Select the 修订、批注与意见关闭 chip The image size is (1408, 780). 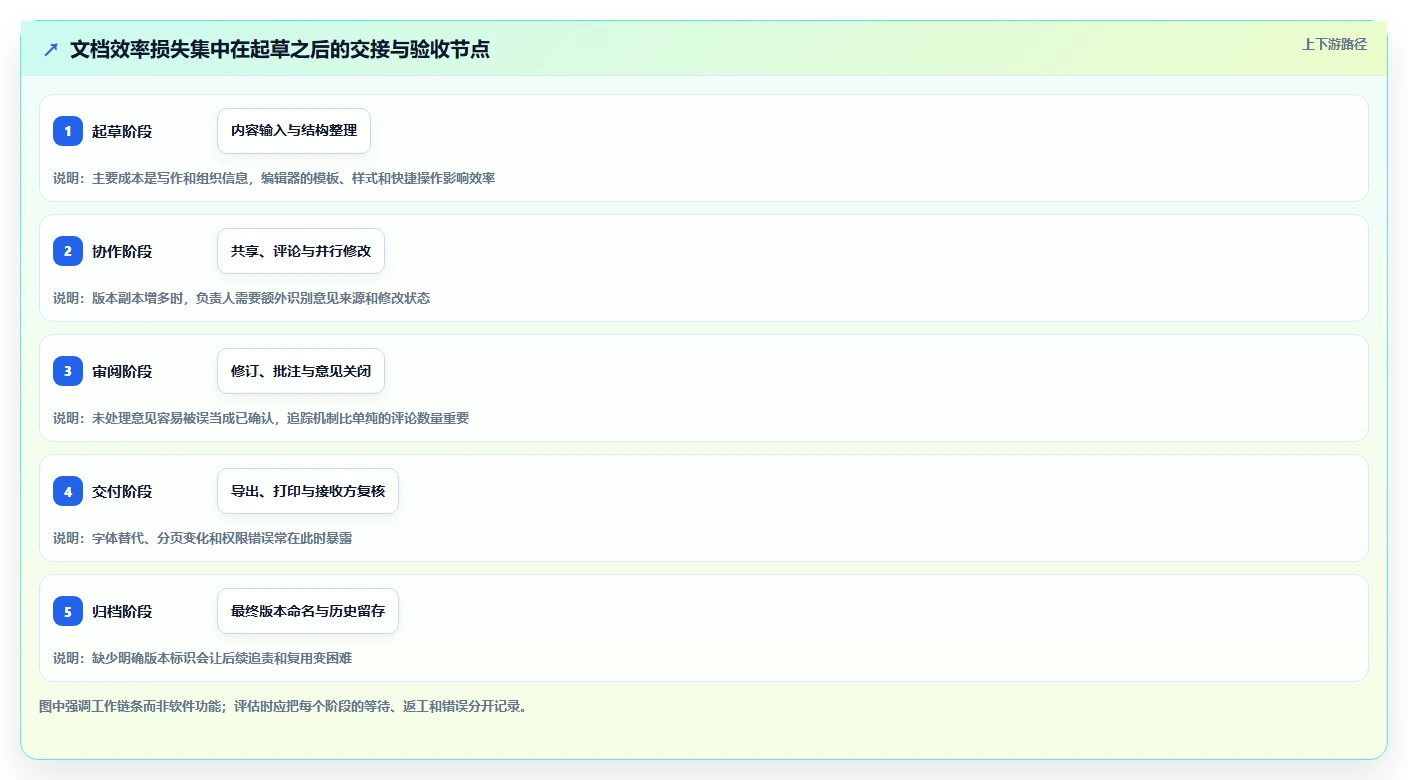pos(301,371)
